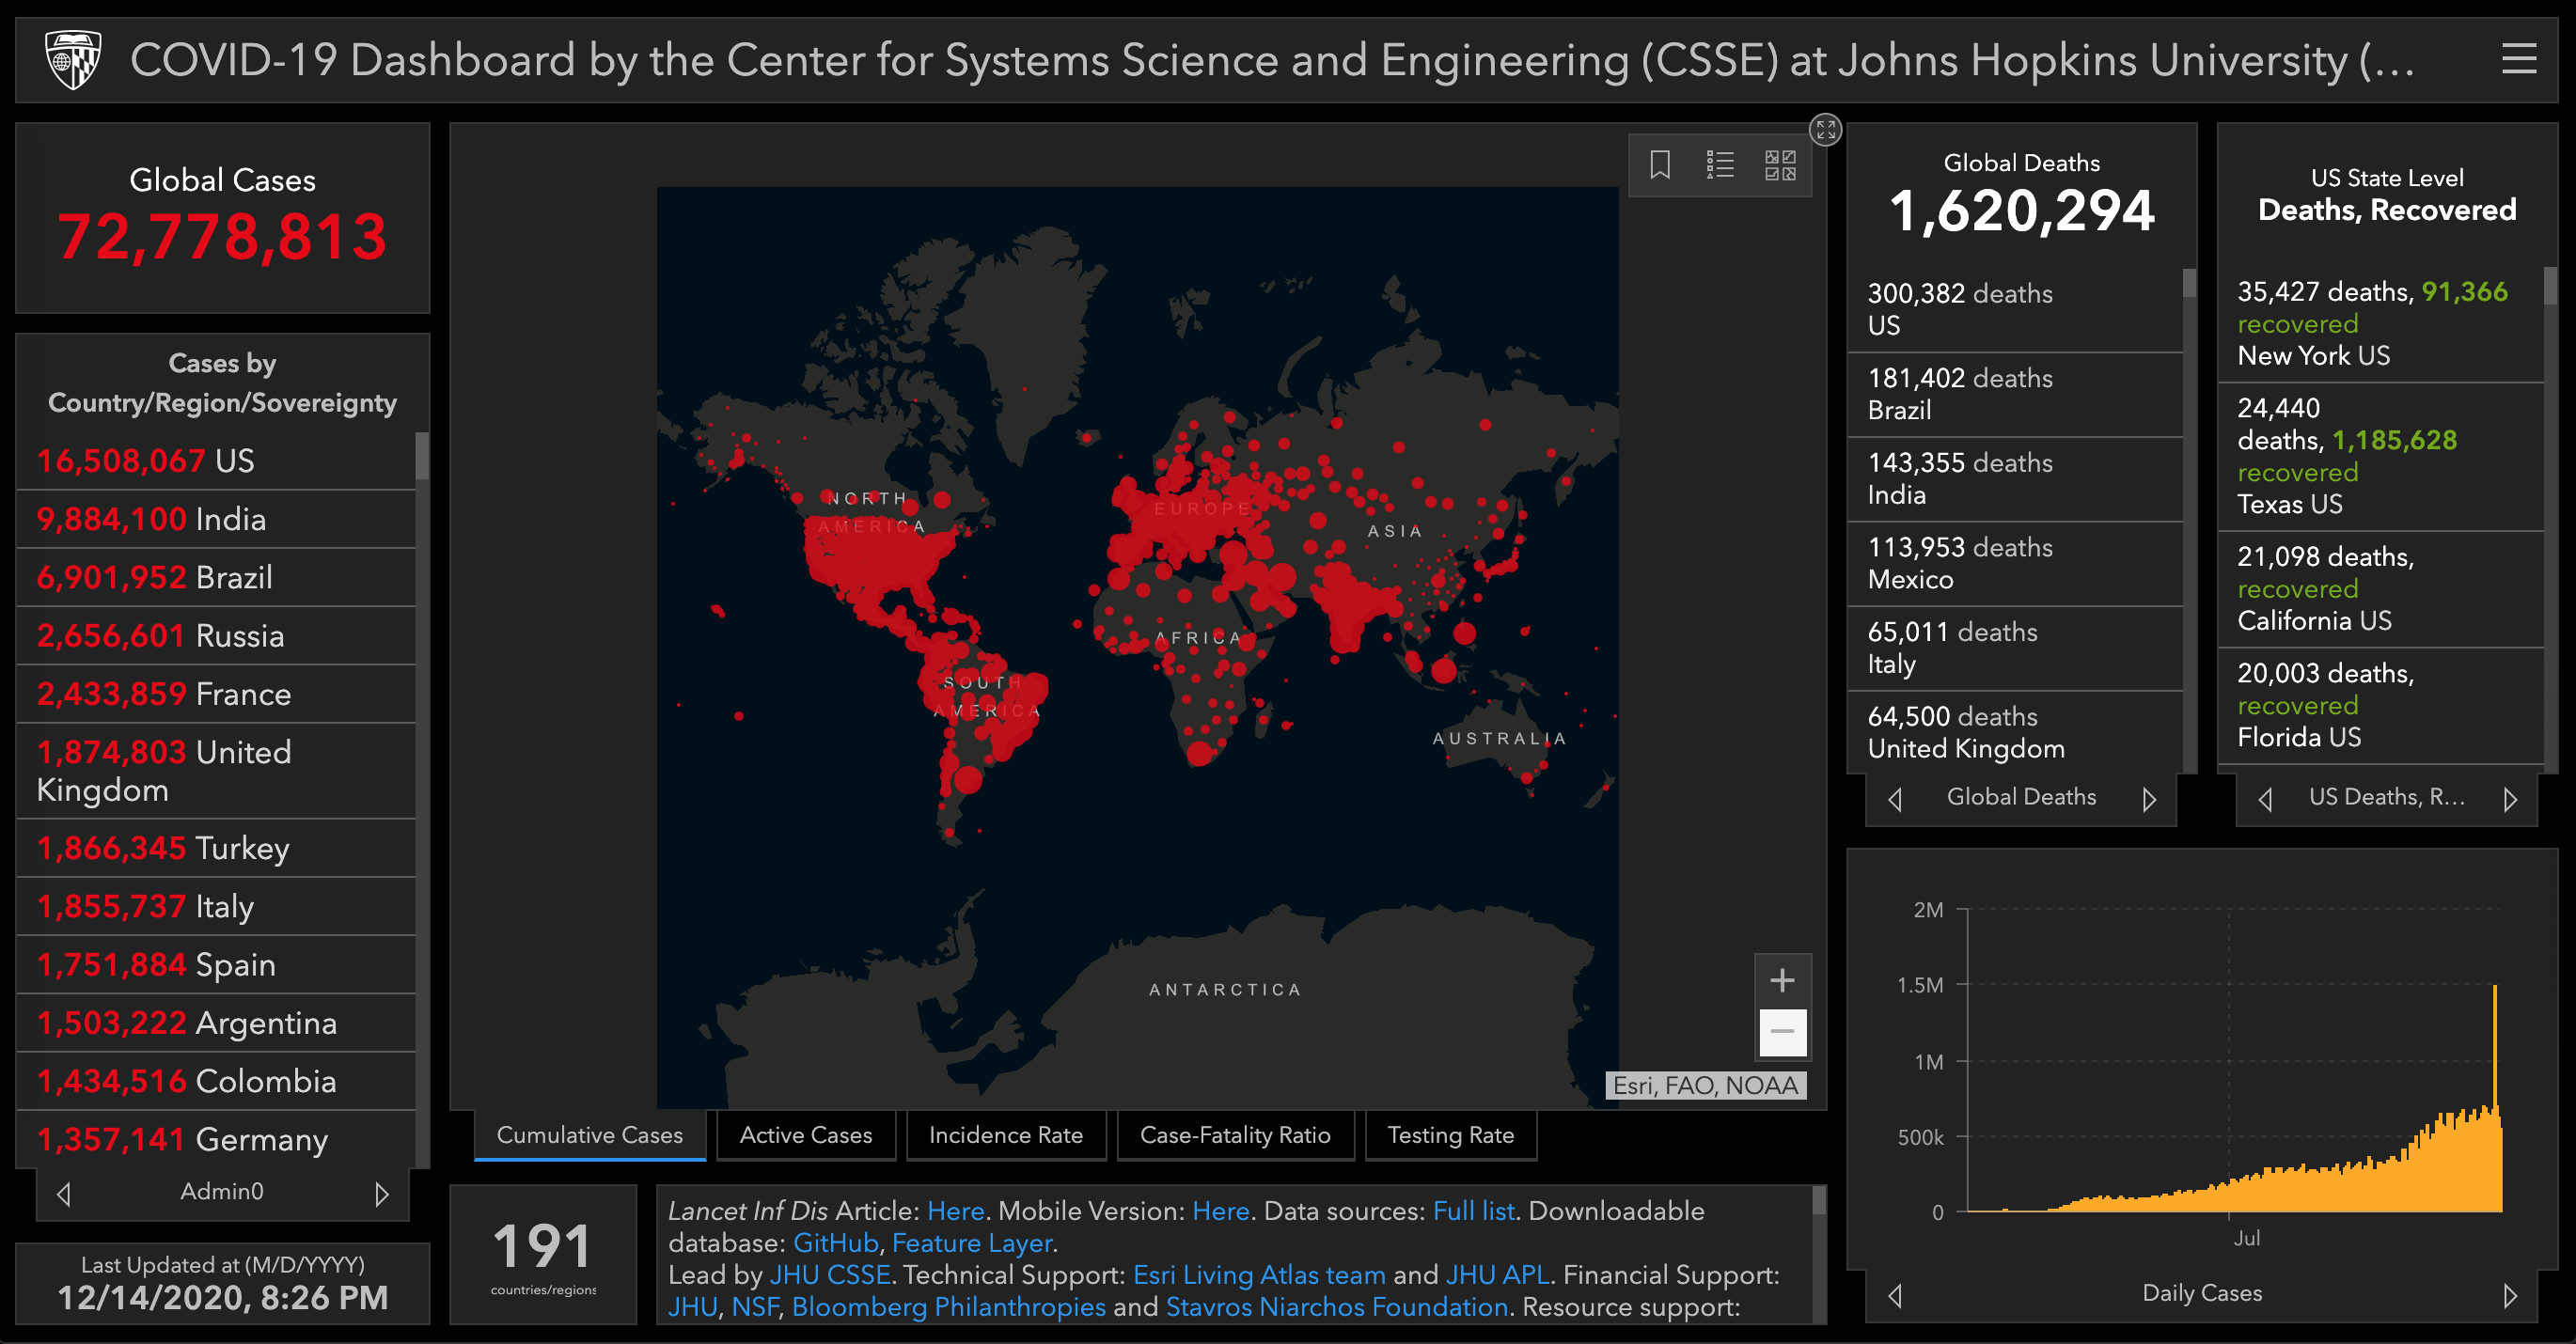Select Argentina with 1,503,222 cases
2576x1344 pixels.
point(216,1023)
